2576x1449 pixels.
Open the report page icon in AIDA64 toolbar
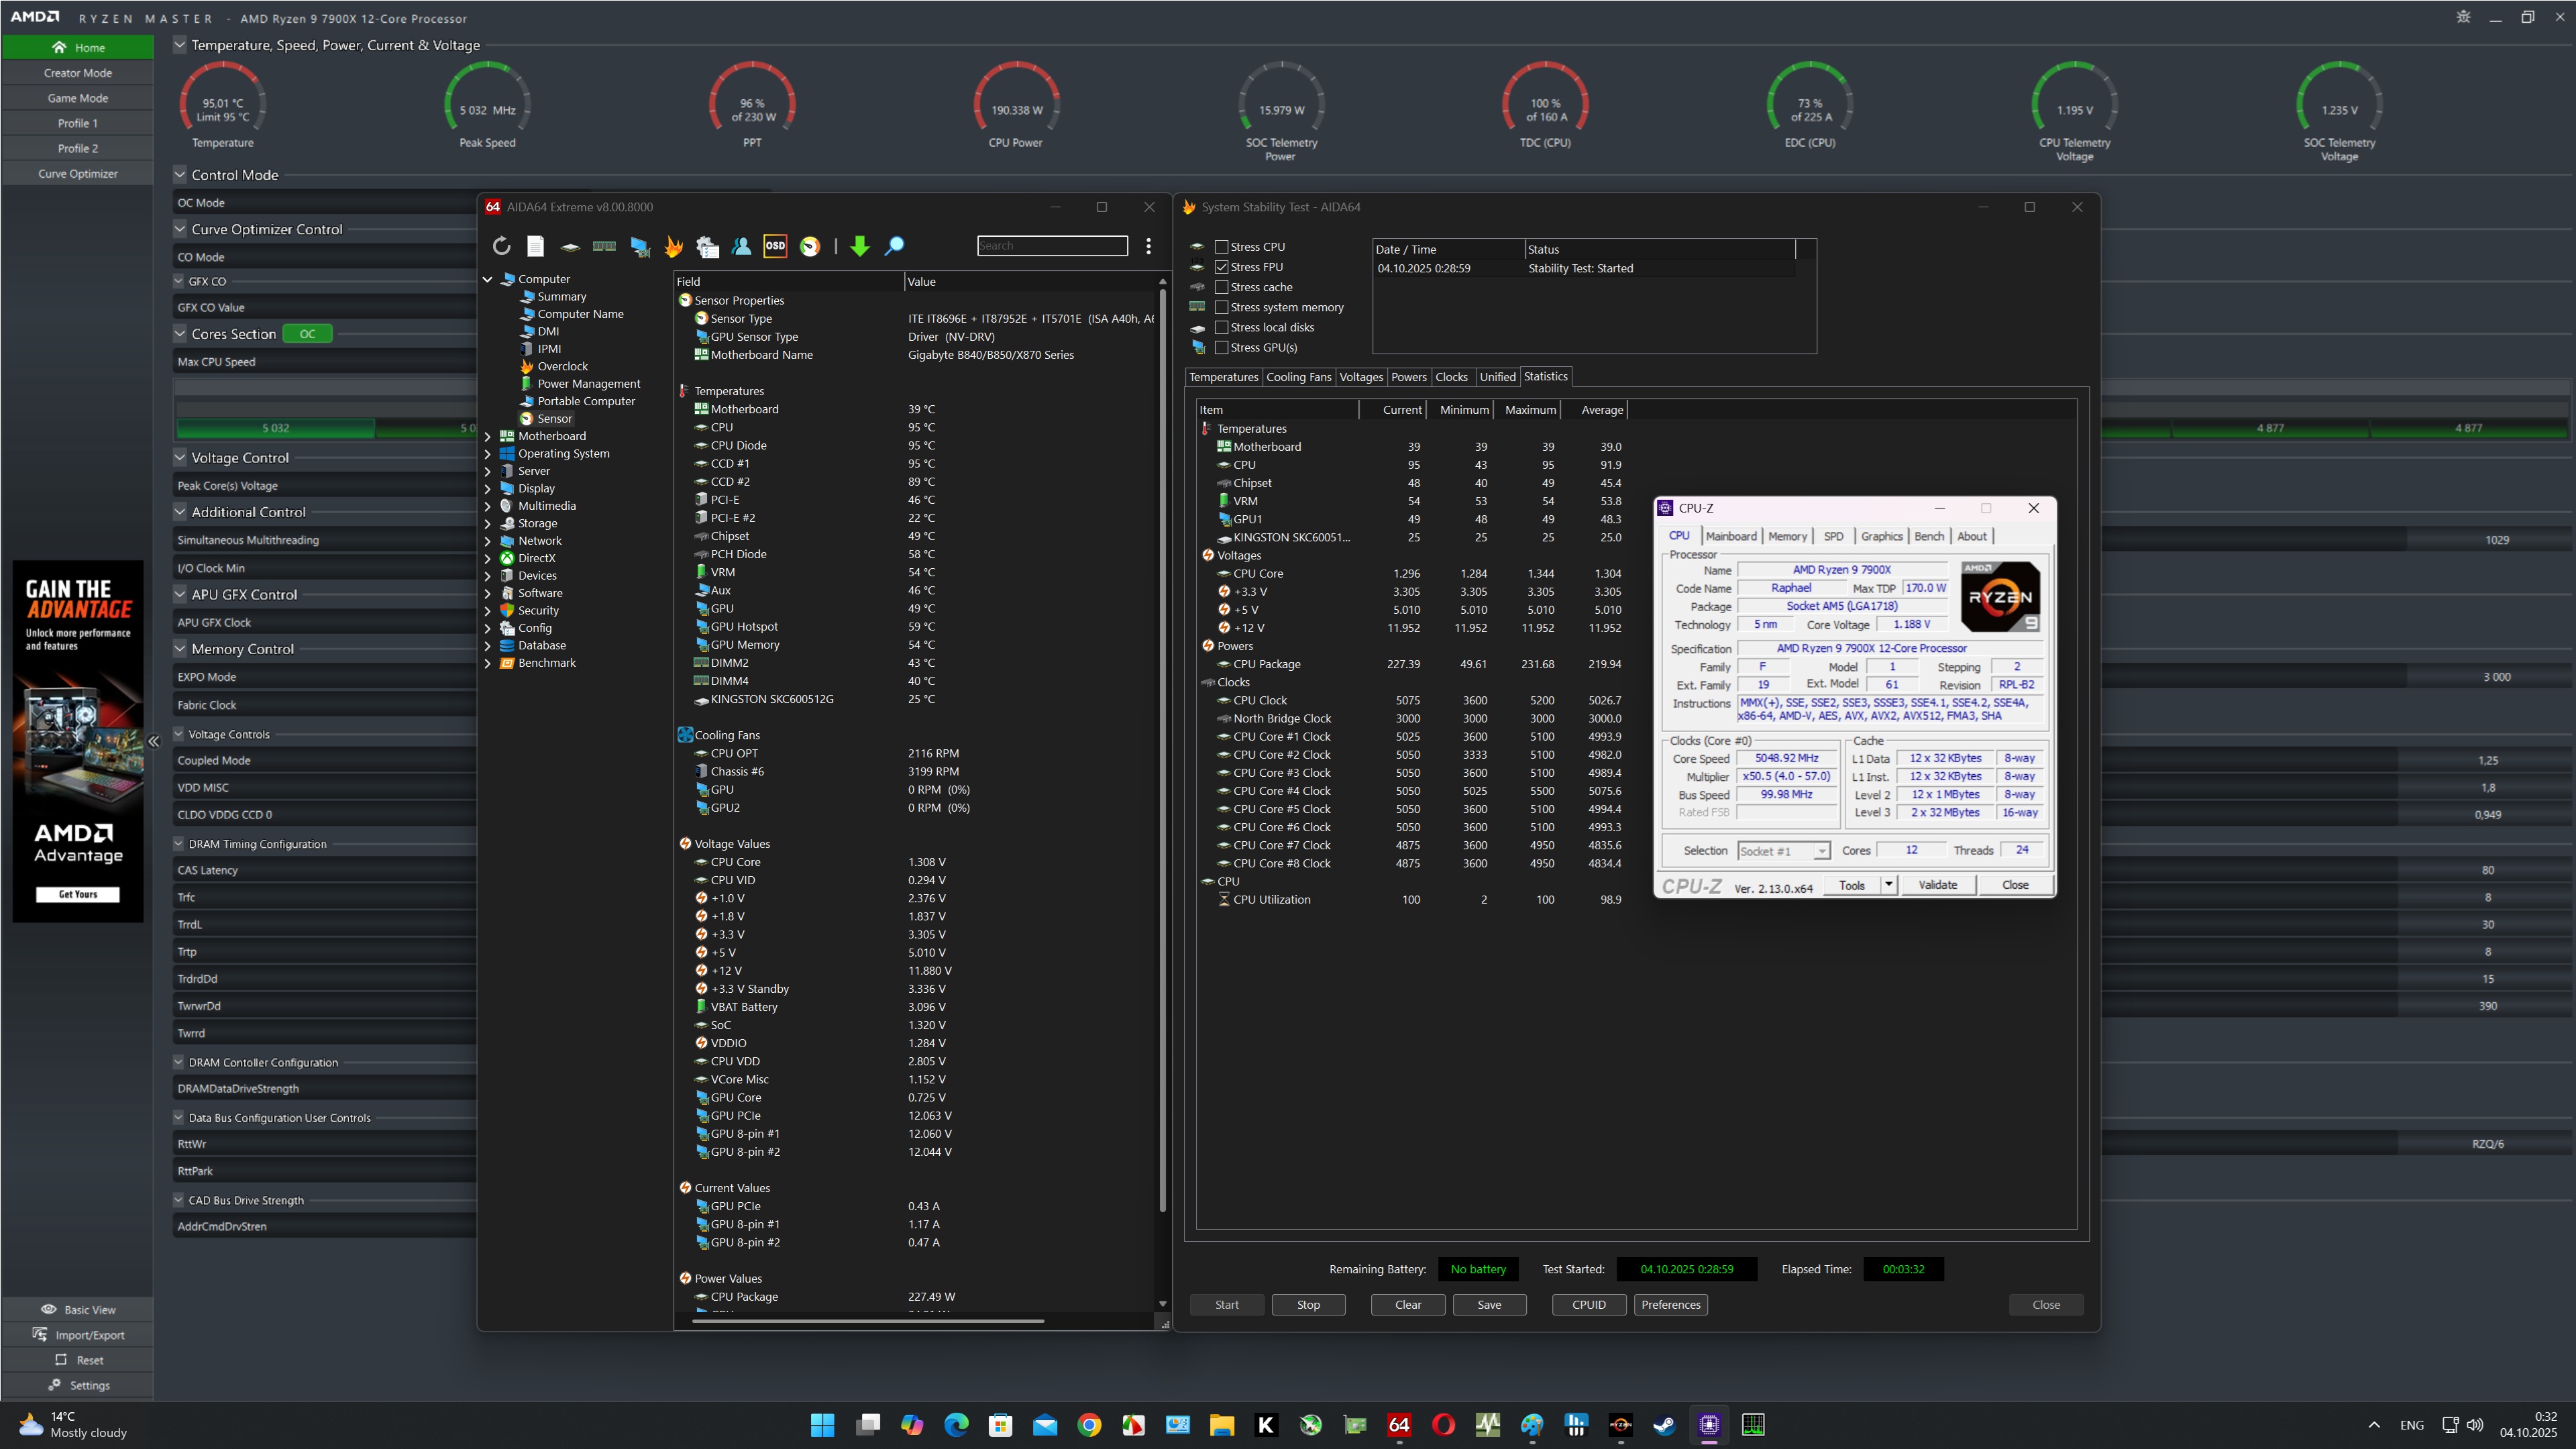pos(536,246)
